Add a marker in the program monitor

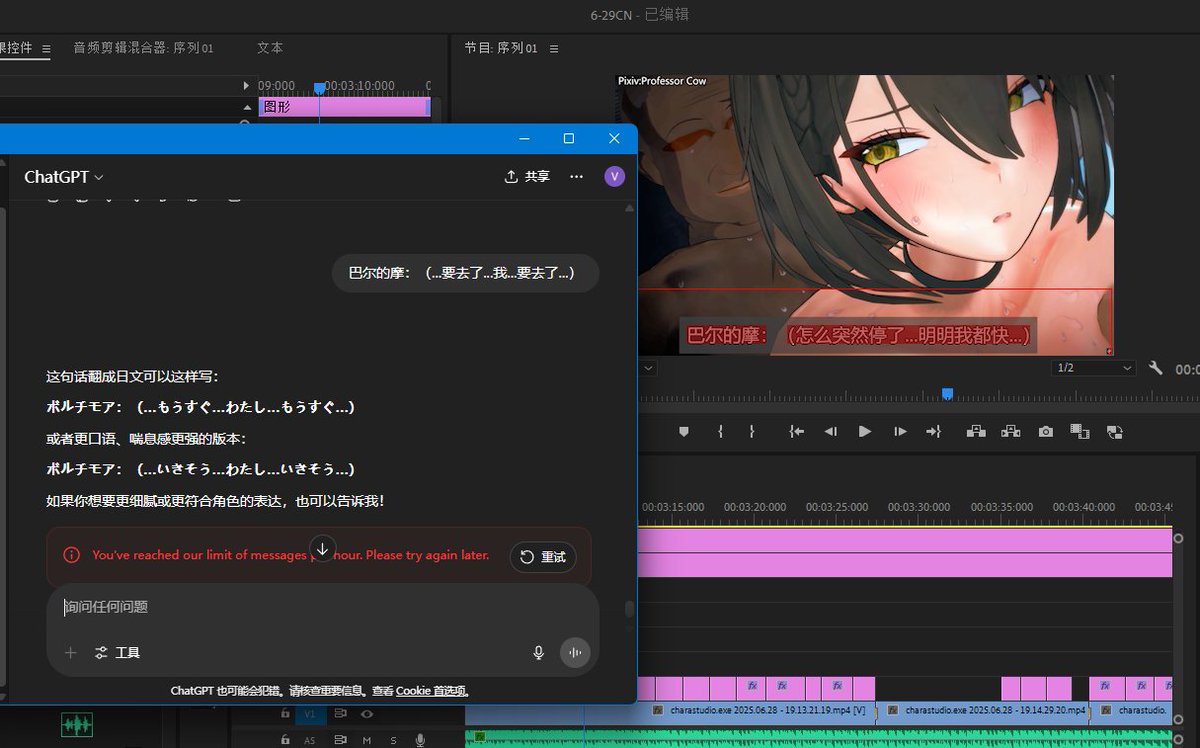point(685,431)
